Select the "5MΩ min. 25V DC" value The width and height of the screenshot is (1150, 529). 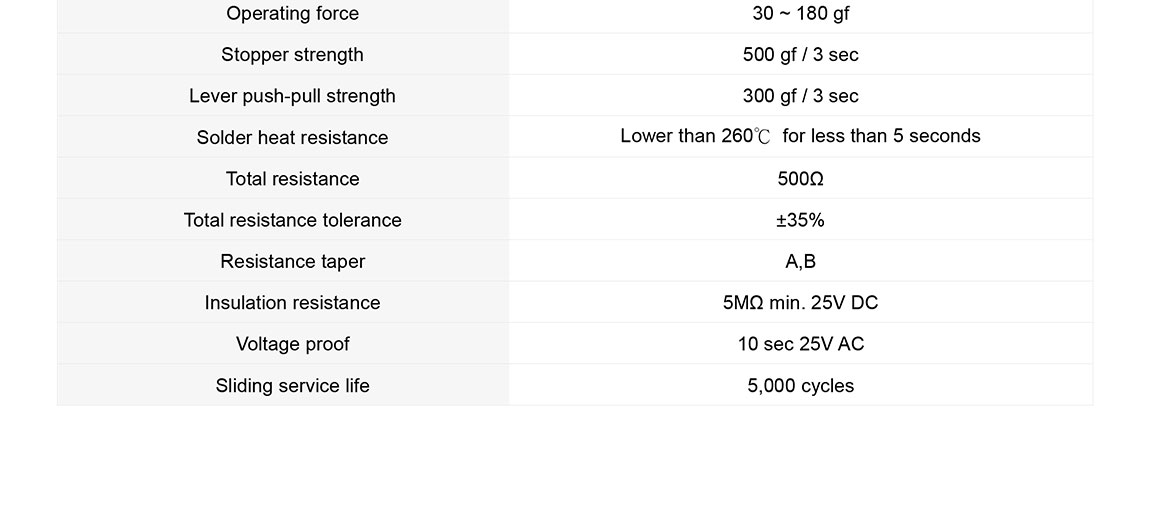[x=800, y=303]
